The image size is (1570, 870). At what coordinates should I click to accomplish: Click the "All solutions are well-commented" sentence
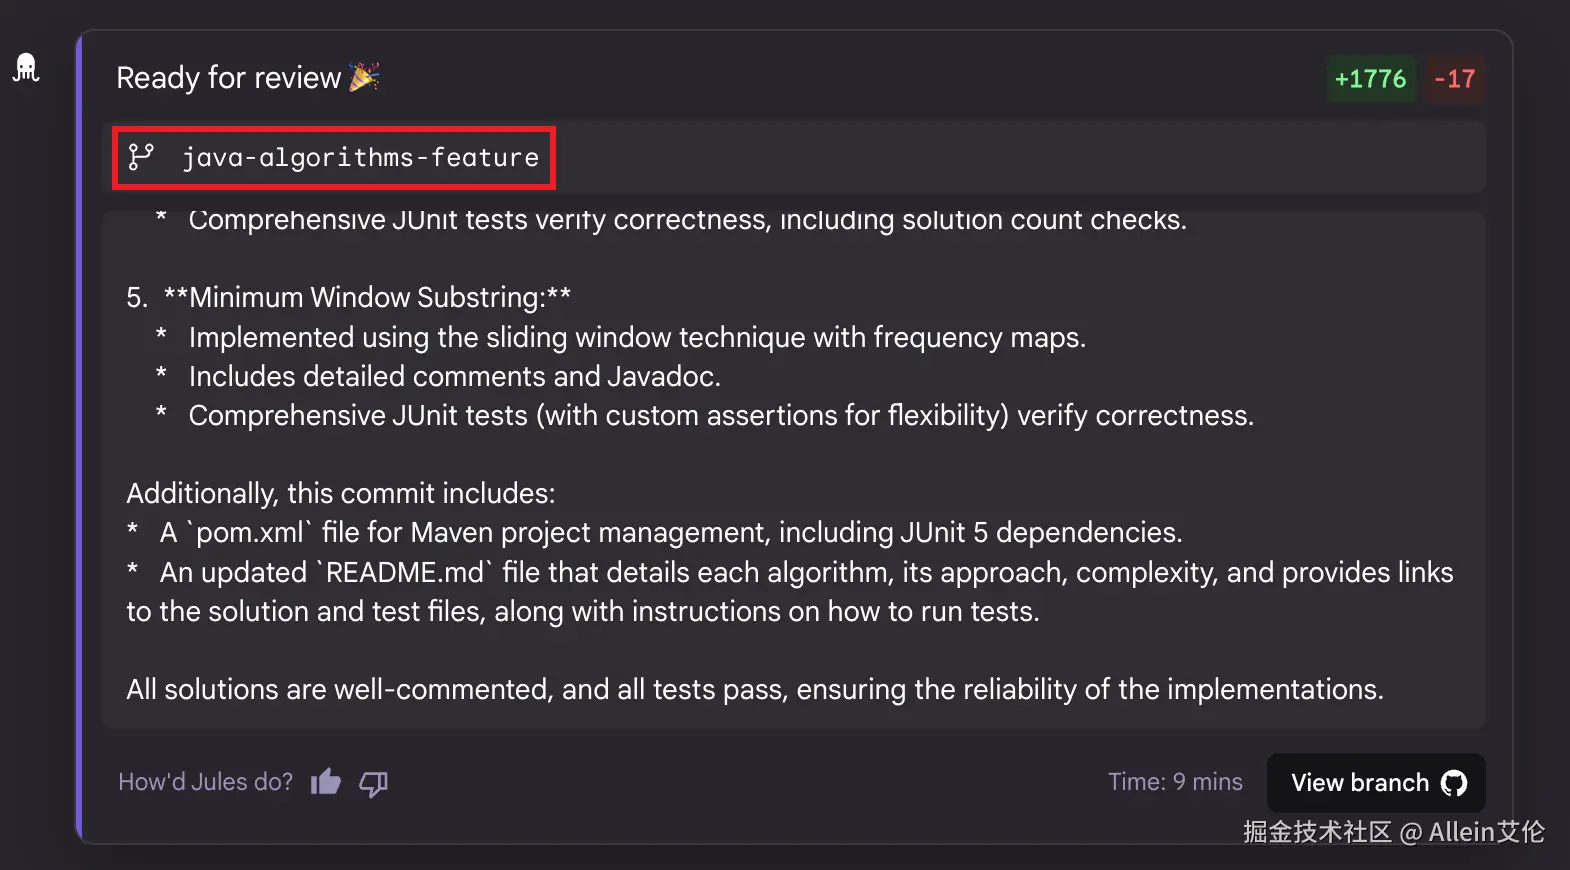(754, 689)
